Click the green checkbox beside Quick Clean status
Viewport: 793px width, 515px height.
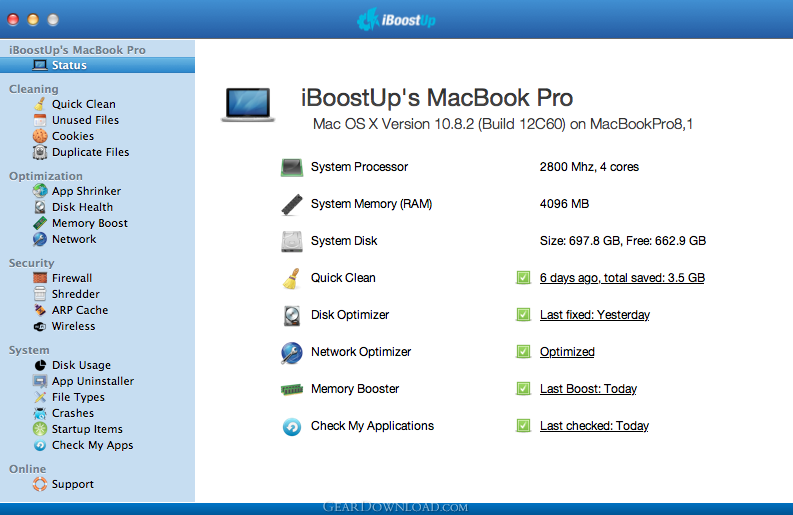[523, 278]
